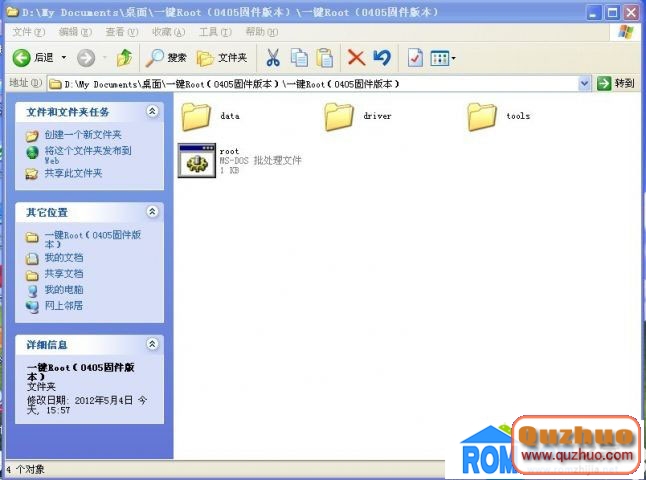Open the Properties checkmark sheet icon
The image size is (646, 480).
[415, 58]
